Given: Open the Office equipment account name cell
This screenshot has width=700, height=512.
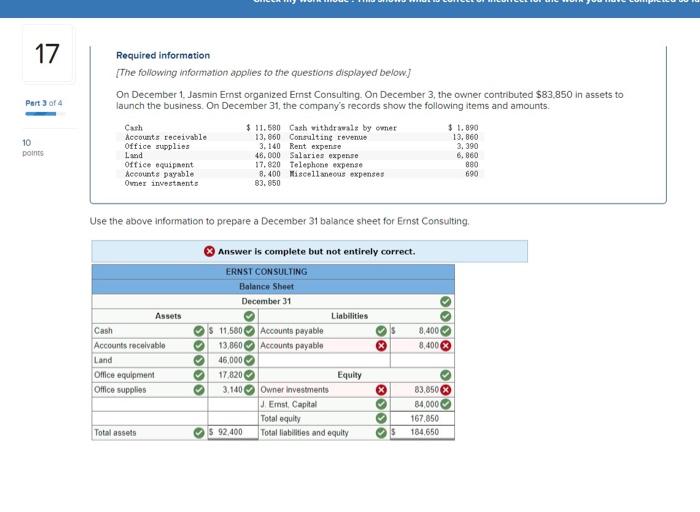Looking at the screenshot, I should [150, 375].
